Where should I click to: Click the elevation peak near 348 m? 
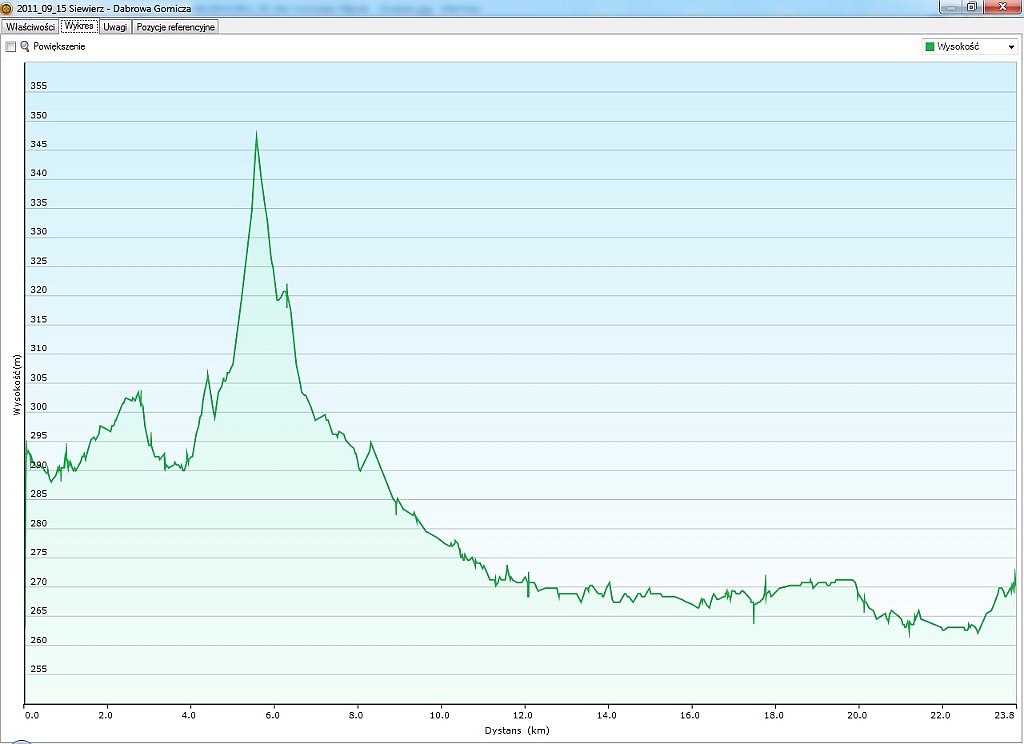click(256, 133)
